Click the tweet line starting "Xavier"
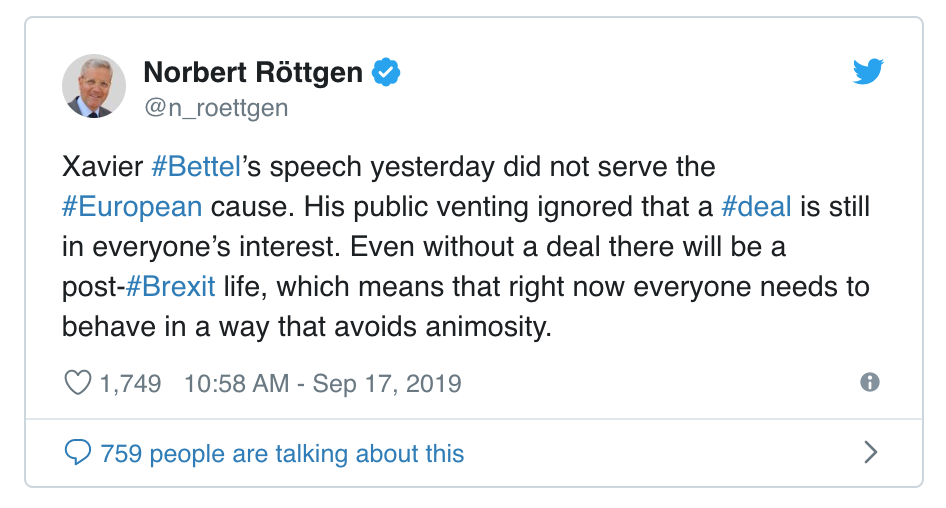The width and height of the screenshot is (946, 508). click(x=389, y=167)
